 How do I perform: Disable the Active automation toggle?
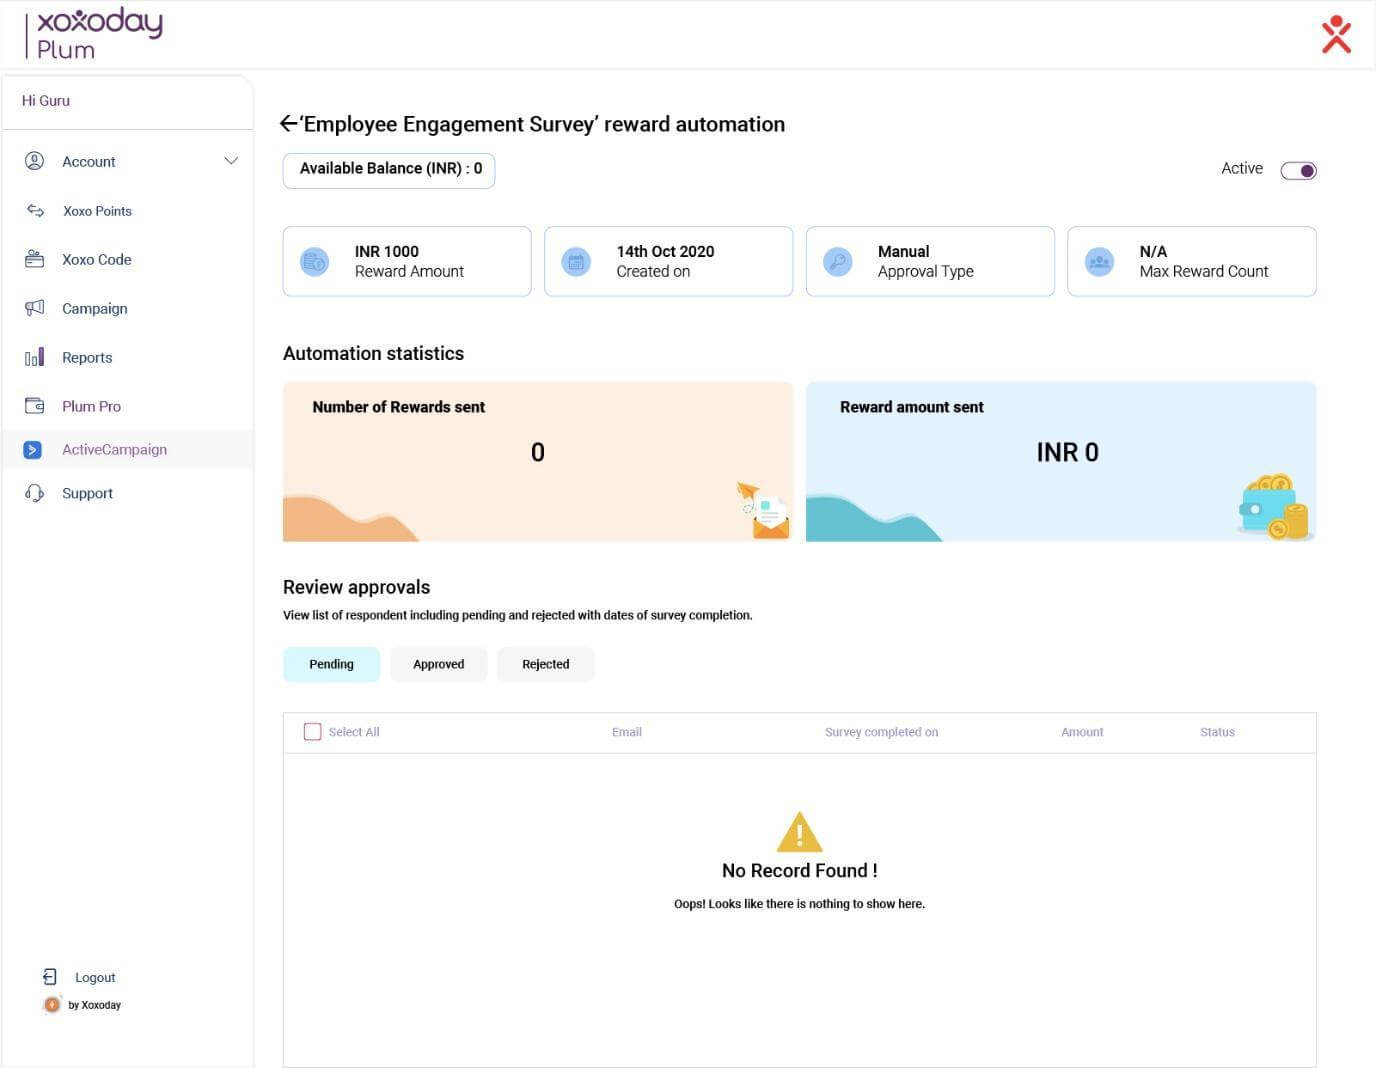point(1298,170)
